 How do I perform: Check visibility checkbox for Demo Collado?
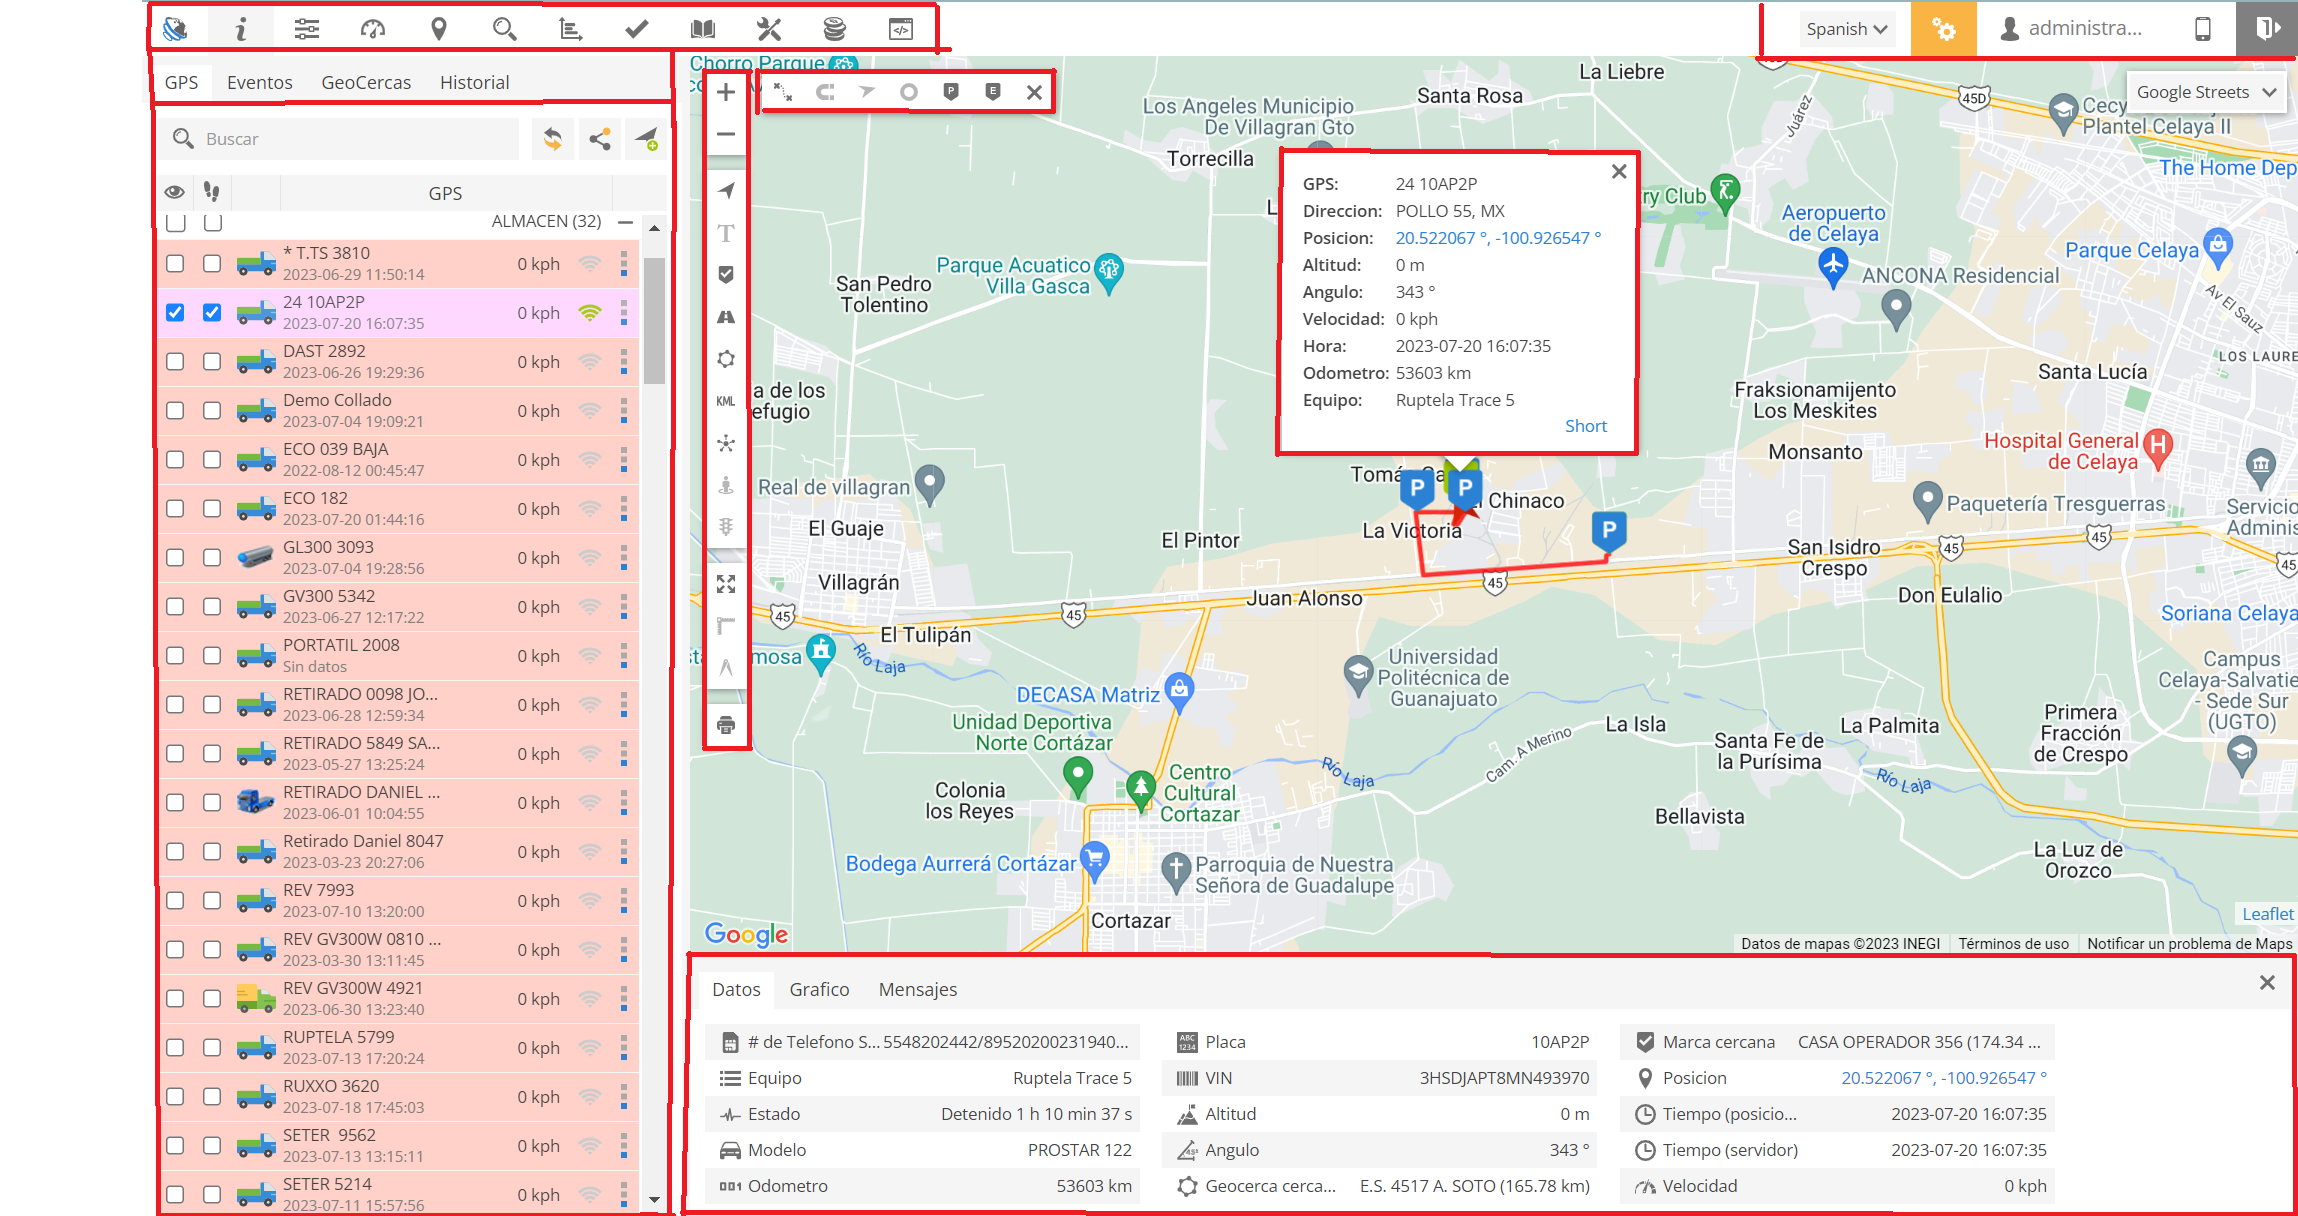(175, 411)
